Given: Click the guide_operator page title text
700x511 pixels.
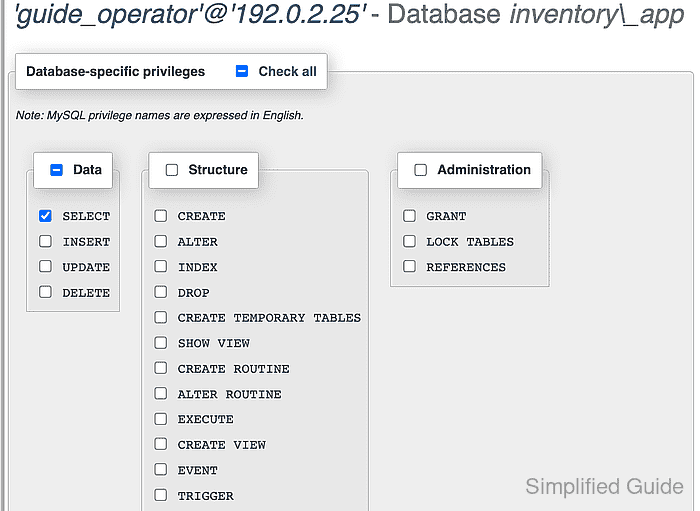Looking at the screenshot, I should click(350, 14).
